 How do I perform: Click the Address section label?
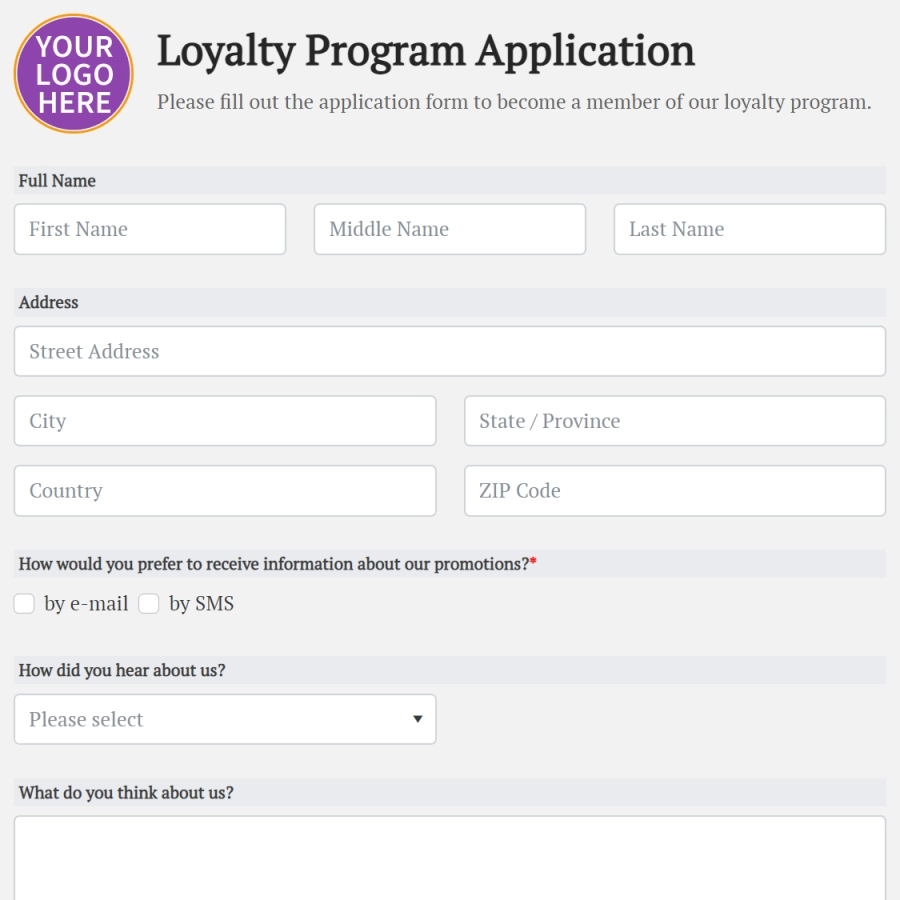click(48, 302)
